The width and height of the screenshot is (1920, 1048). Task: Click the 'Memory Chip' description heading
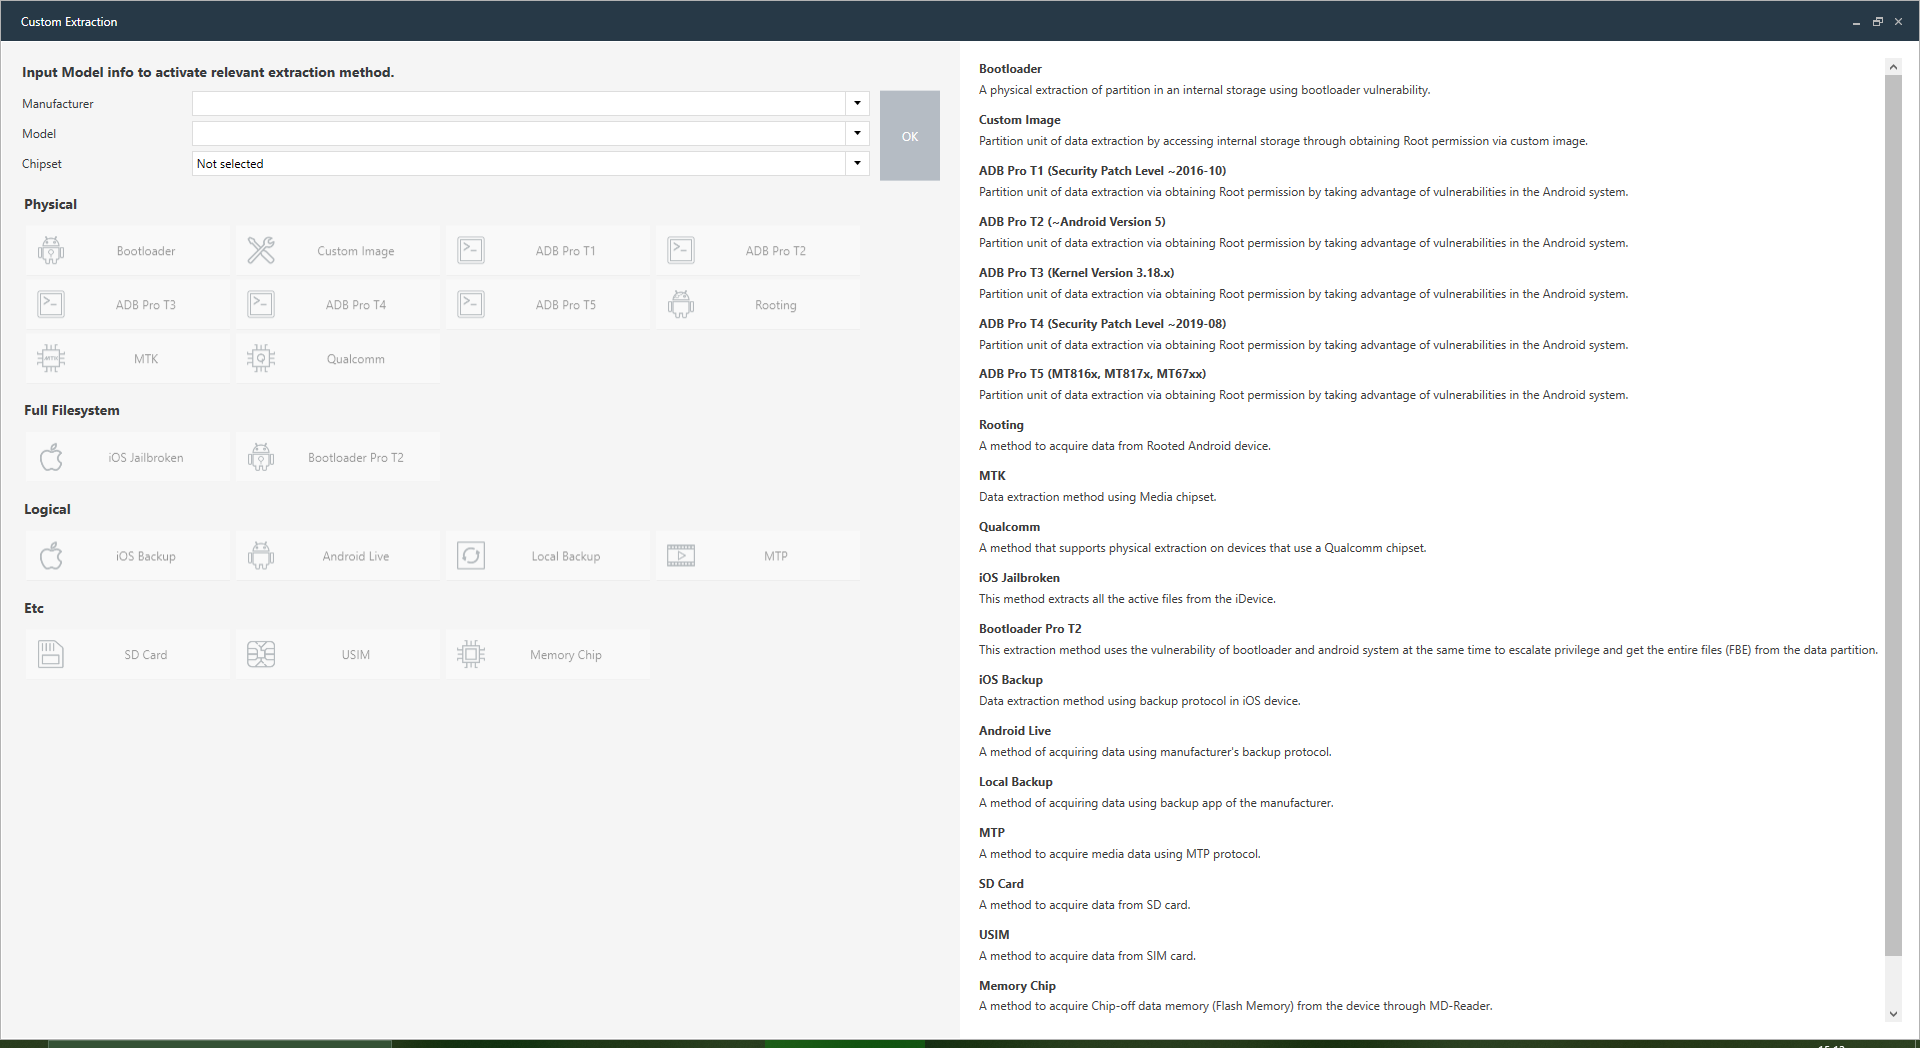pos(1017,985)
